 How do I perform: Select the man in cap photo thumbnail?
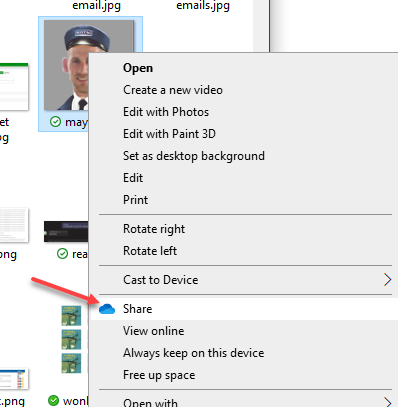(67, 65)
